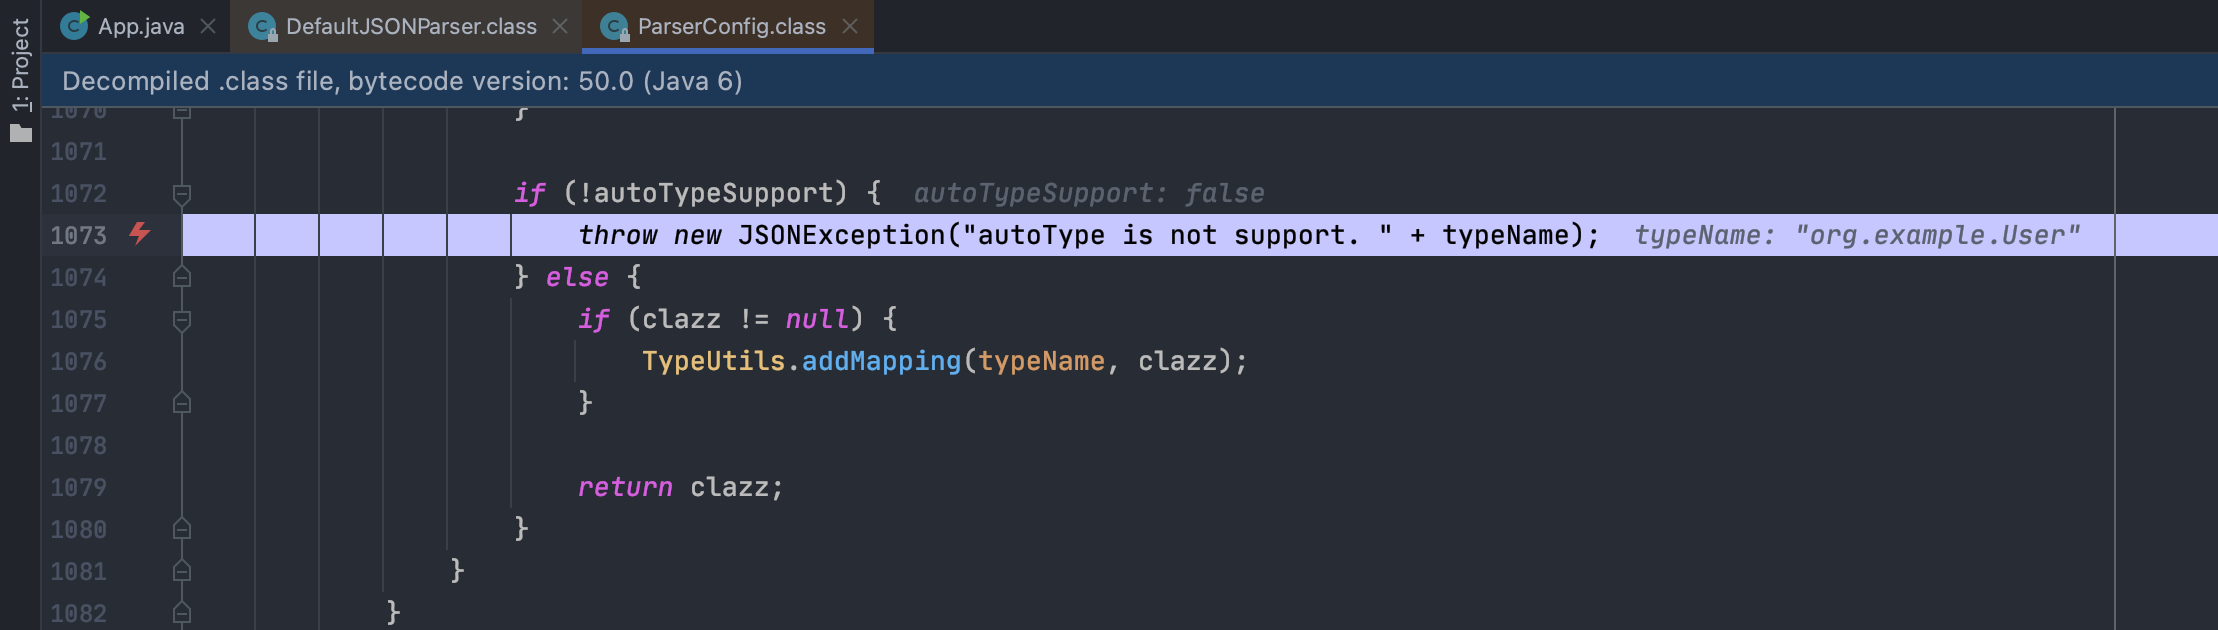The height and width of the screenshot is (630, 2218).
Task: Click the fold marker on line 1080
Action: [182, 528]
